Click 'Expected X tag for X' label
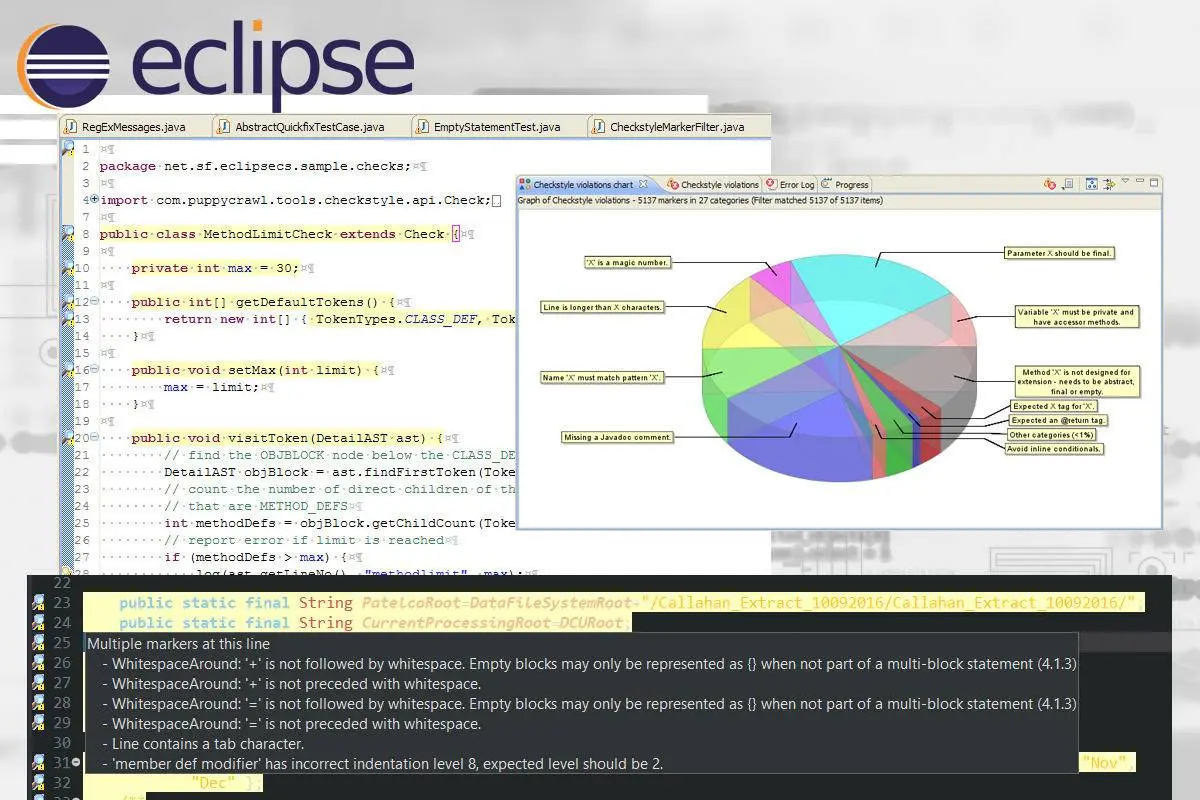 [1053, 407]
